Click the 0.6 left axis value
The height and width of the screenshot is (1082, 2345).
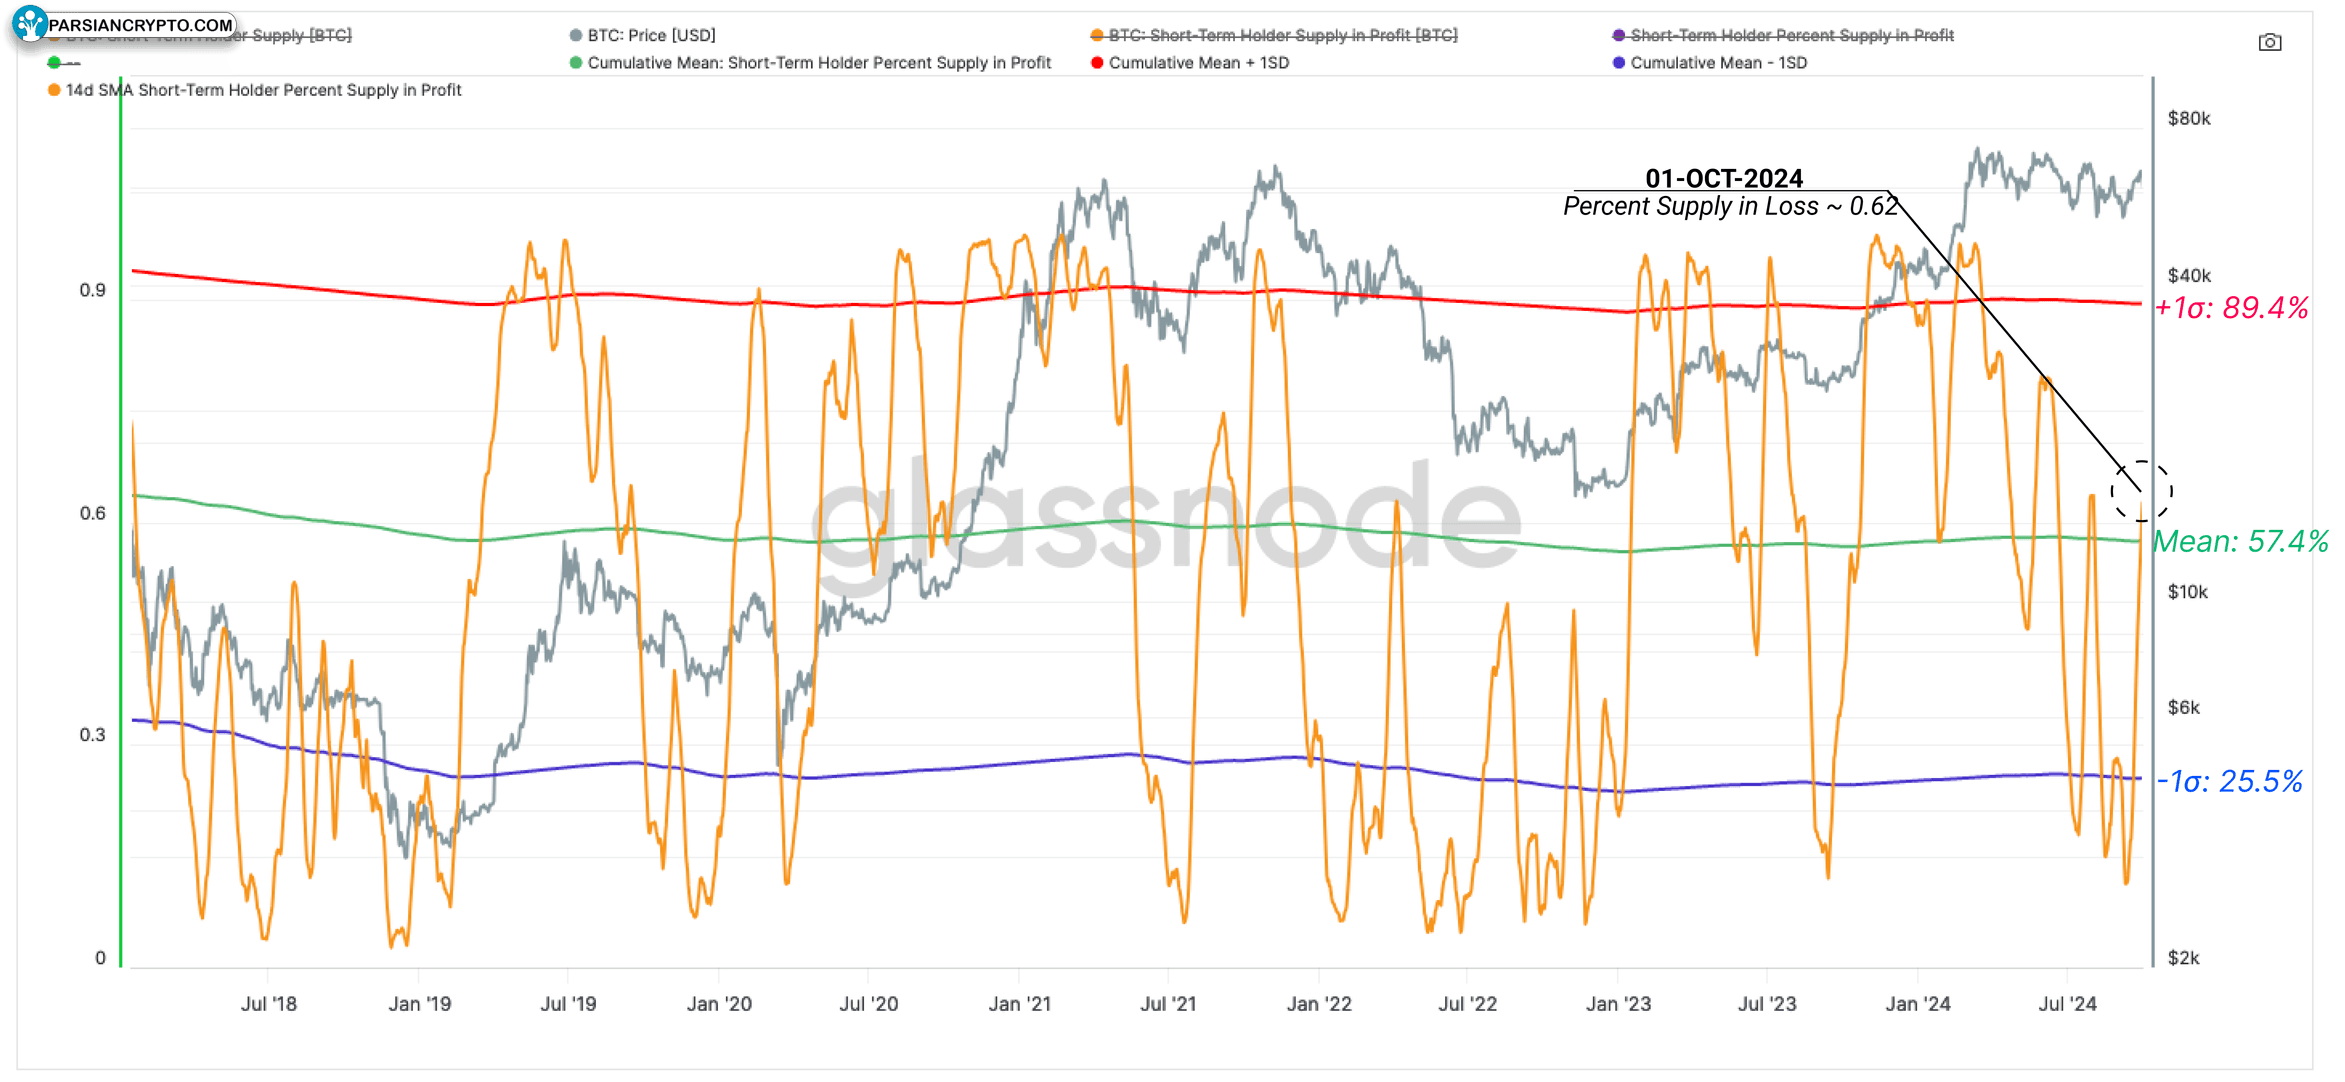(92, 513)
